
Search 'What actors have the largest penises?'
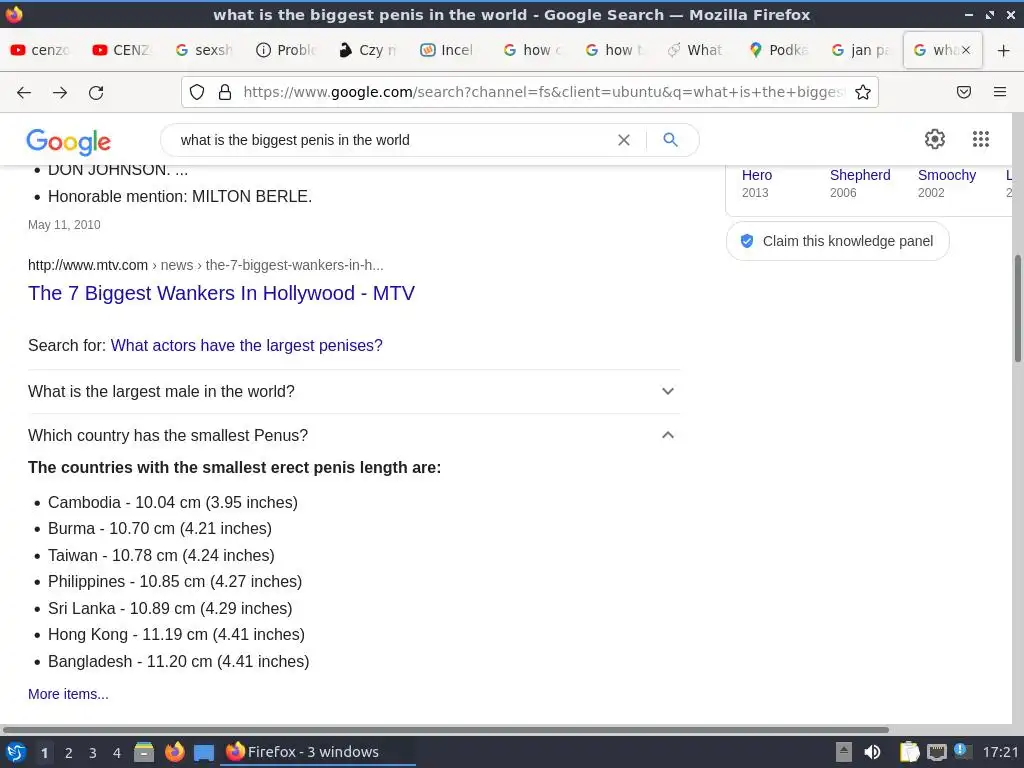246,345
